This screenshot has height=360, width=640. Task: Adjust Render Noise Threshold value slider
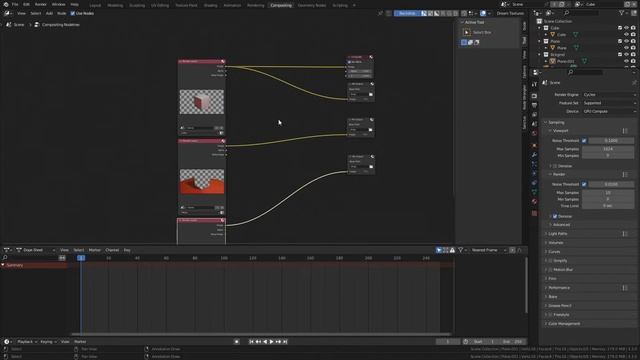coord(611,184)
